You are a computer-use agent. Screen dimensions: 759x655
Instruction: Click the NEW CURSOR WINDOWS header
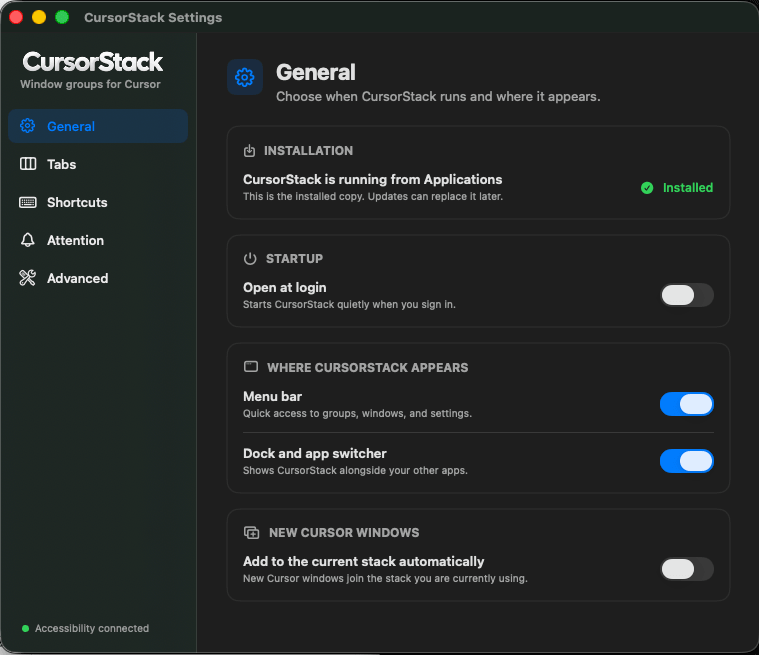344,533
